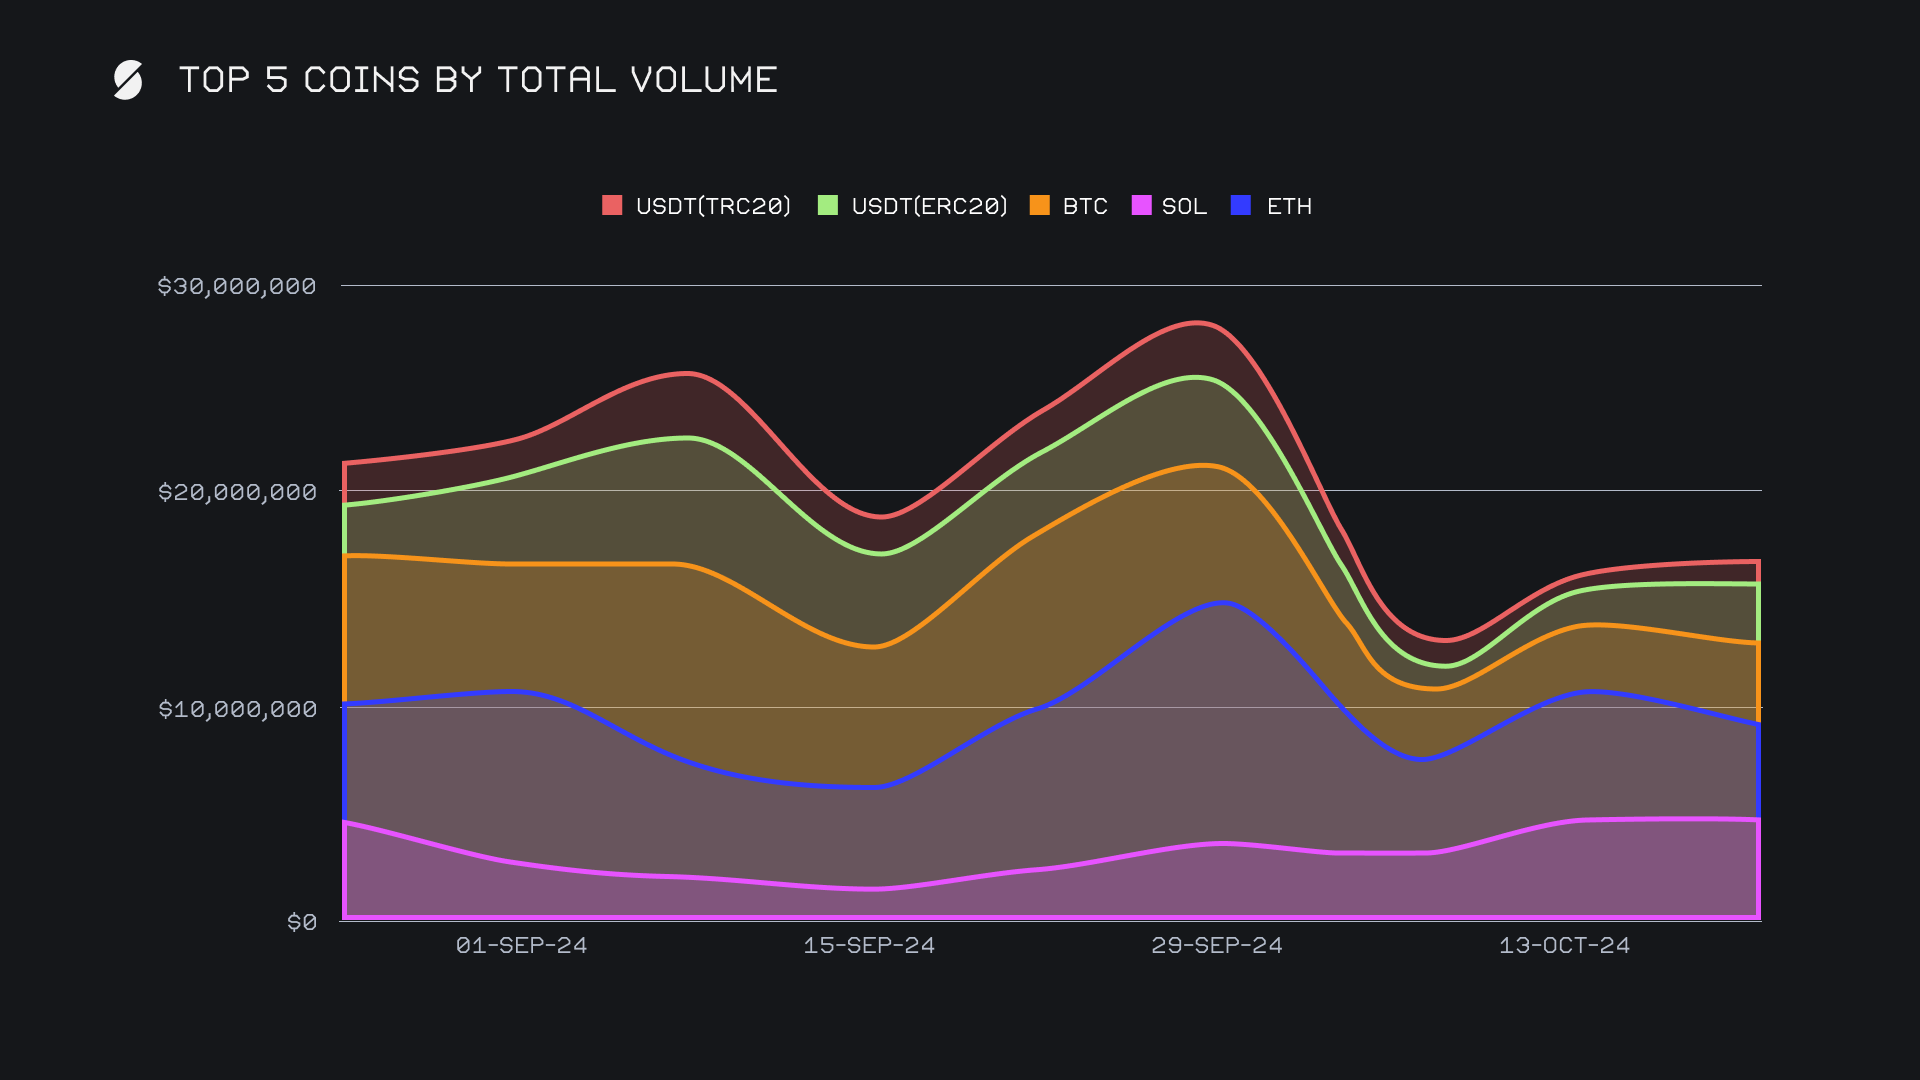Hide the BTC series via legend text

coord(1085,206)
